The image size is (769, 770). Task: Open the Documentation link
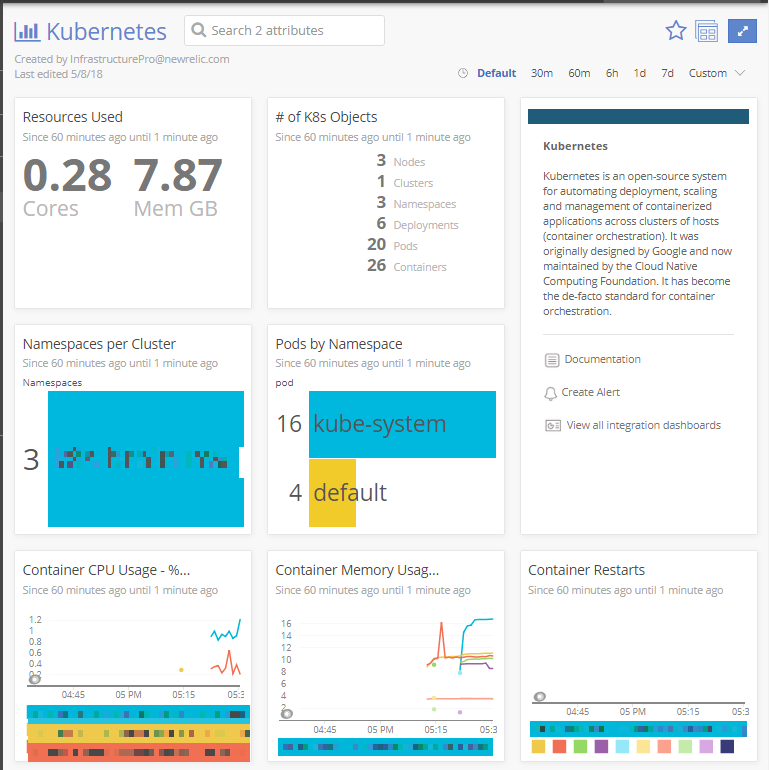602,359
